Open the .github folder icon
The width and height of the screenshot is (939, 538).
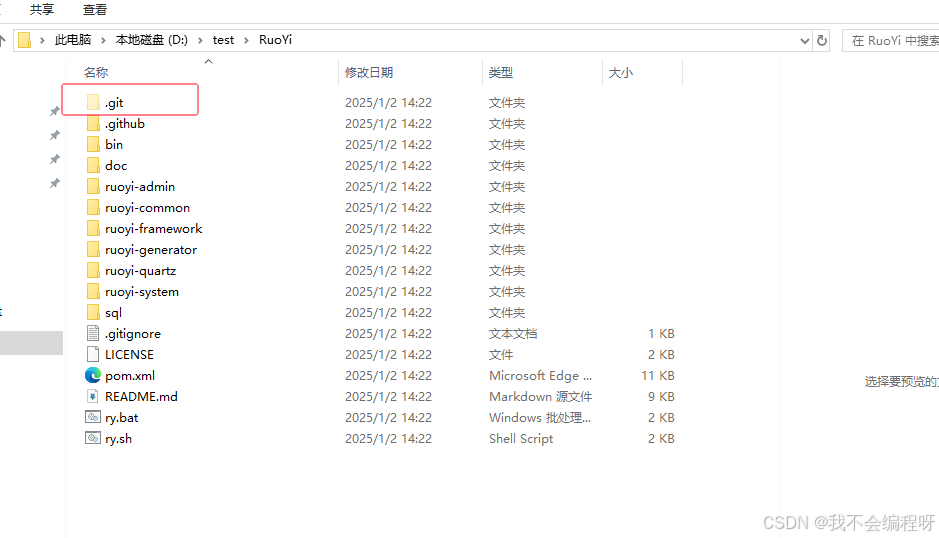pos(93,123)
